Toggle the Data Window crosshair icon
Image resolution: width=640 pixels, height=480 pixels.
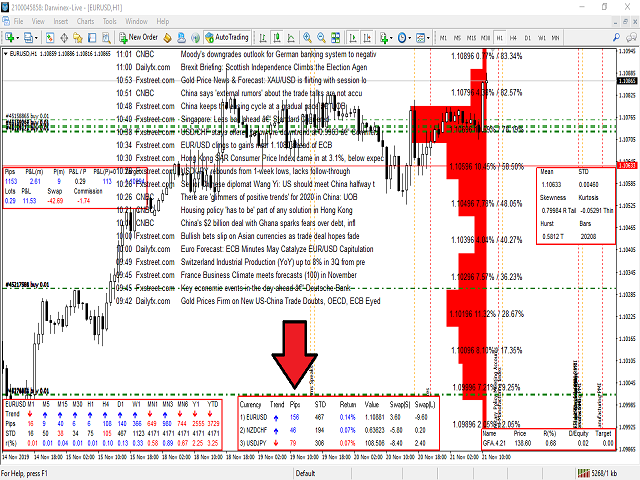(x=64, y=38)
